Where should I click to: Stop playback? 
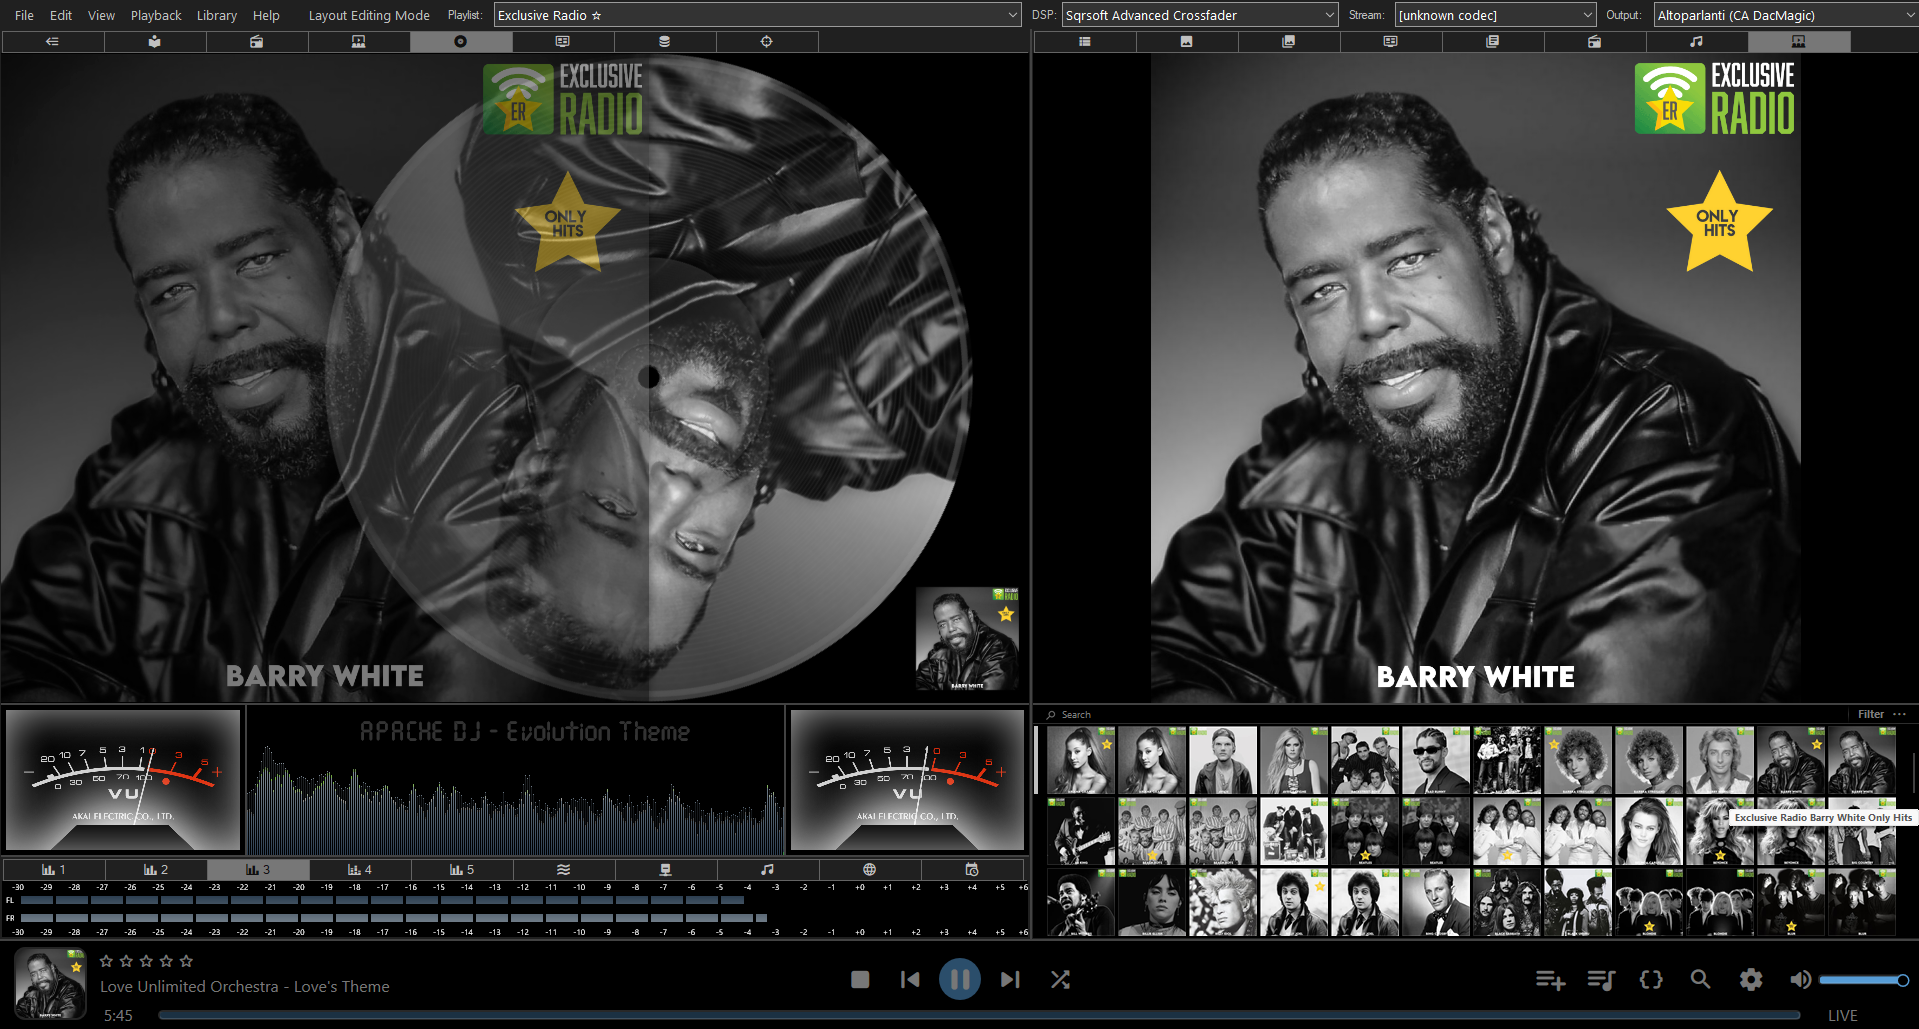[x=860, y=980]
